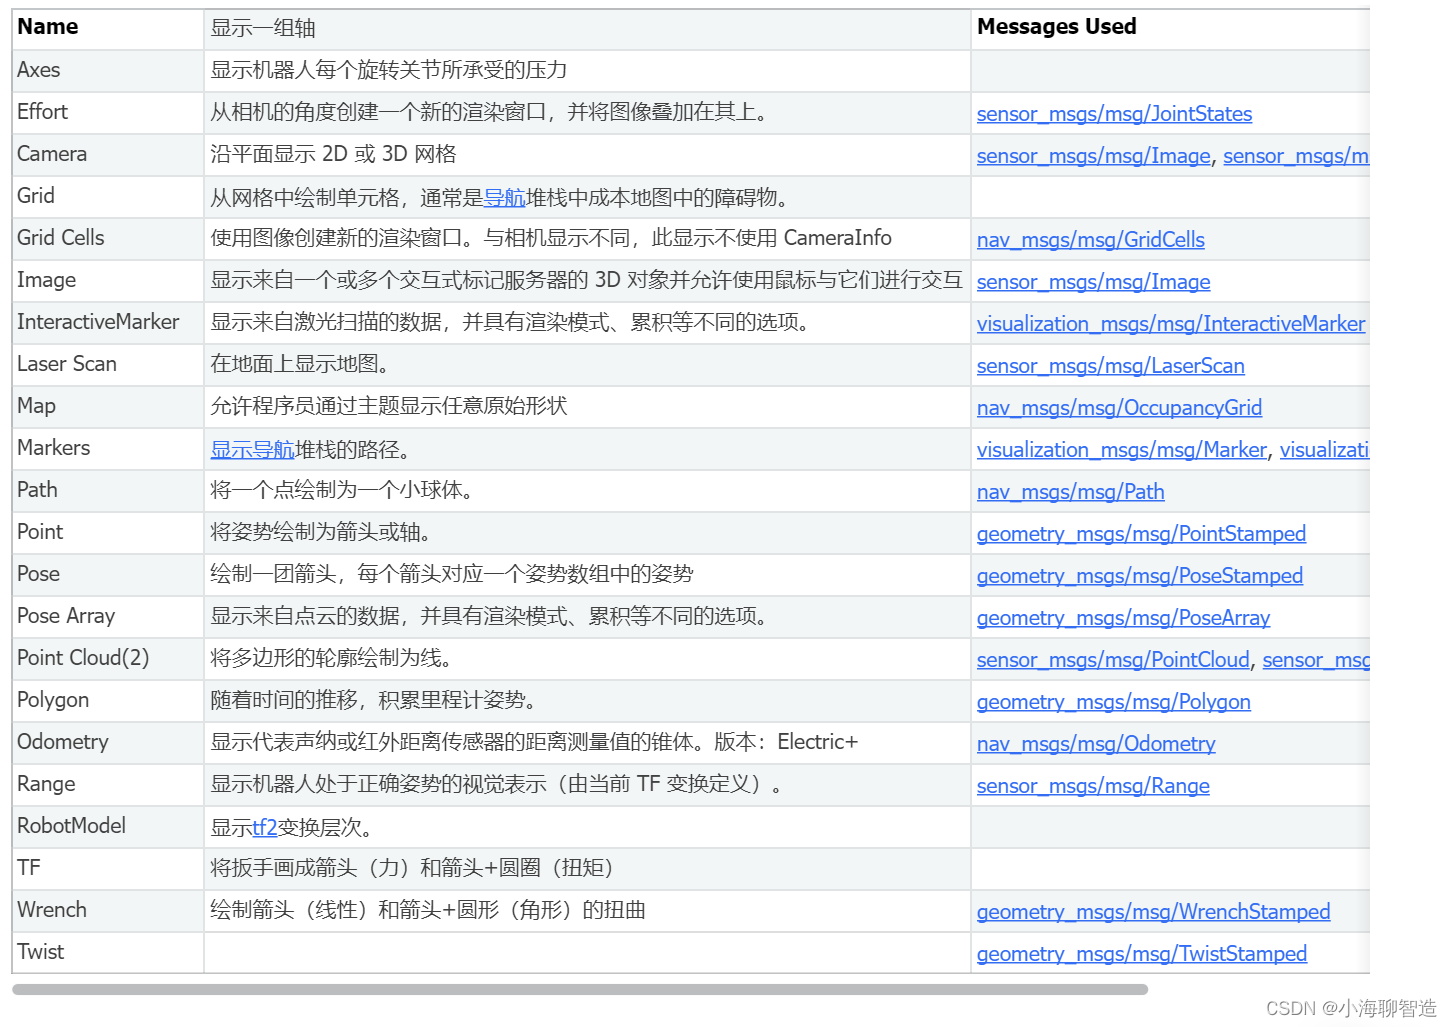This screenshot has width=1452, height=1027.
Task: Select the InteractiveMarker name cell
Action: coord(108,323)
